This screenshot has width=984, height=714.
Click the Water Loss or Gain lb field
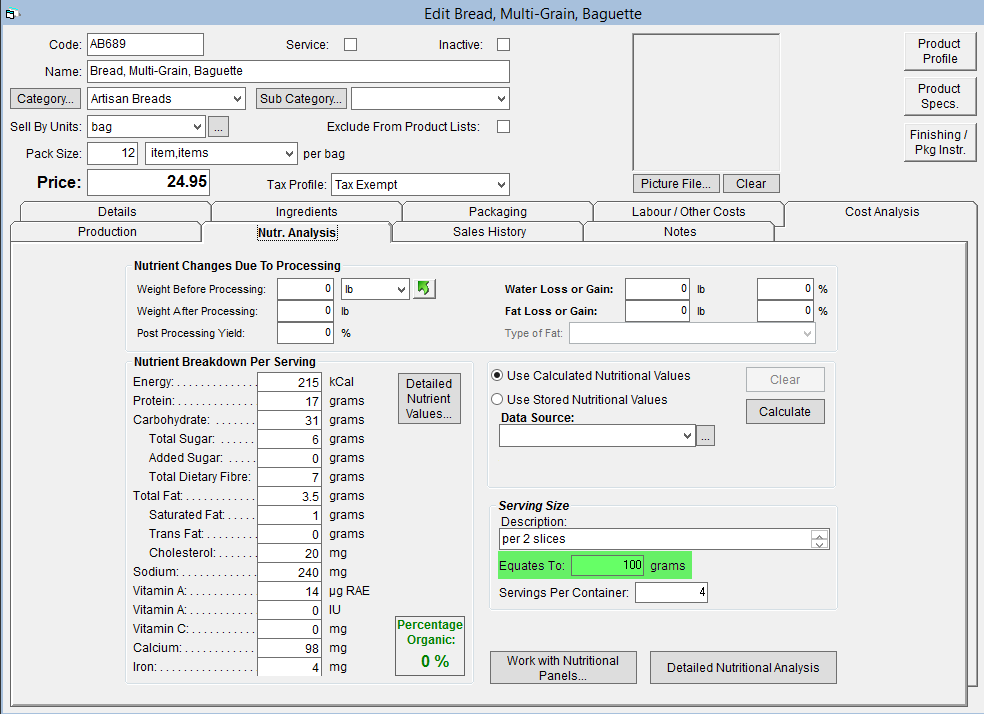click(x=657, y=289)
